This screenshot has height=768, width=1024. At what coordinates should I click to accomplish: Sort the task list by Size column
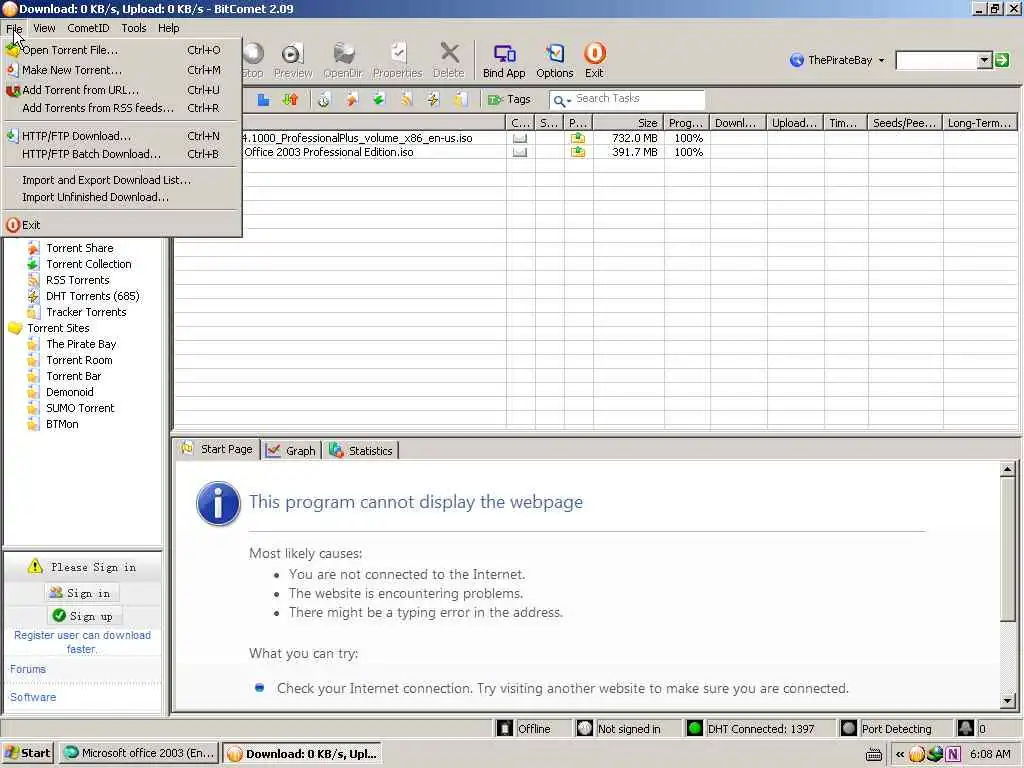[x=628, y=123]
